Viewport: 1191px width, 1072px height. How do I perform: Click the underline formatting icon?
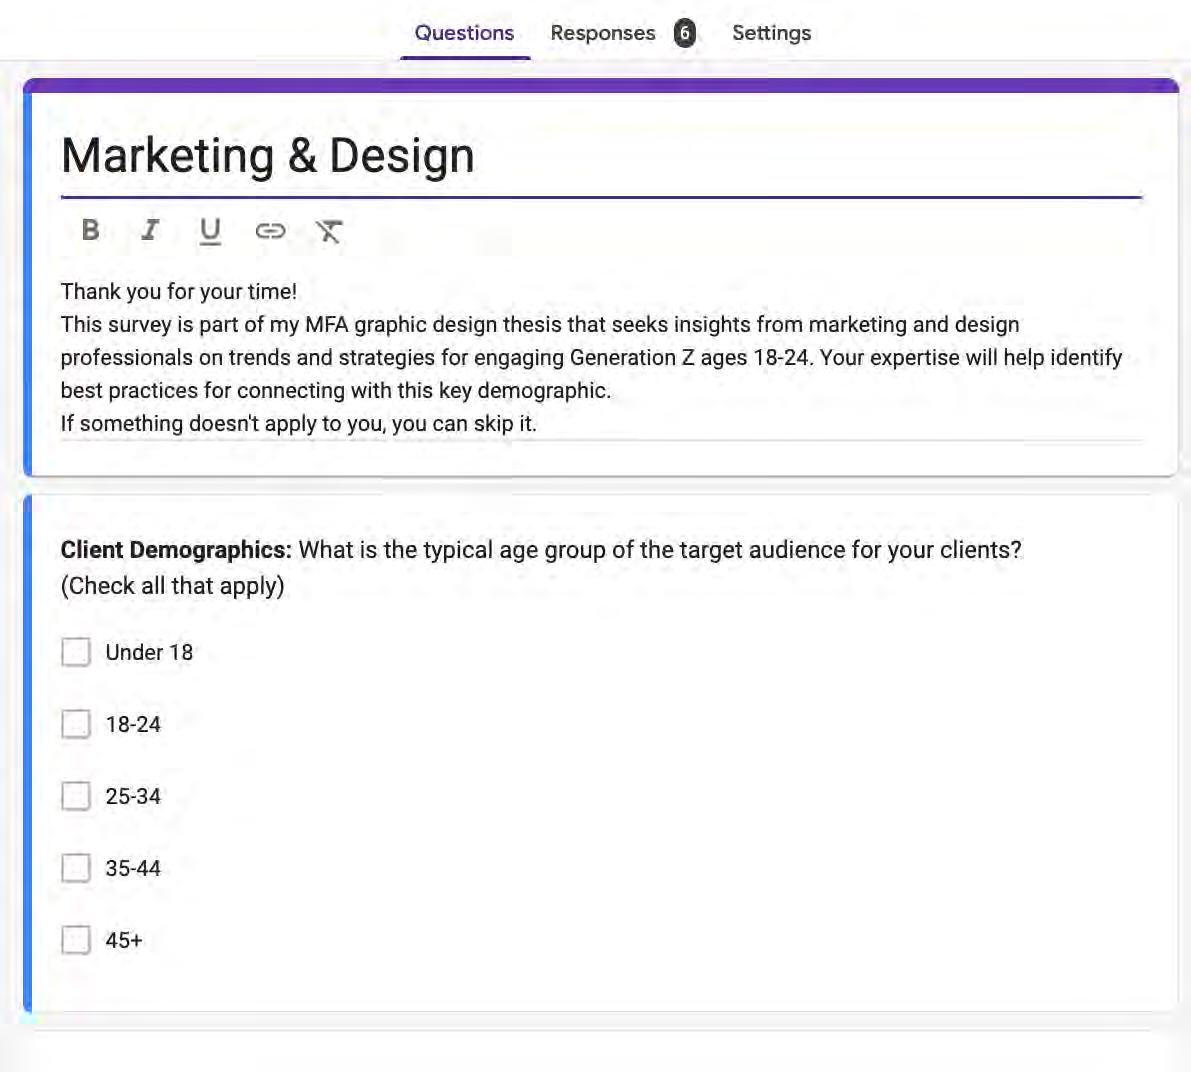[x=210, y=231]
